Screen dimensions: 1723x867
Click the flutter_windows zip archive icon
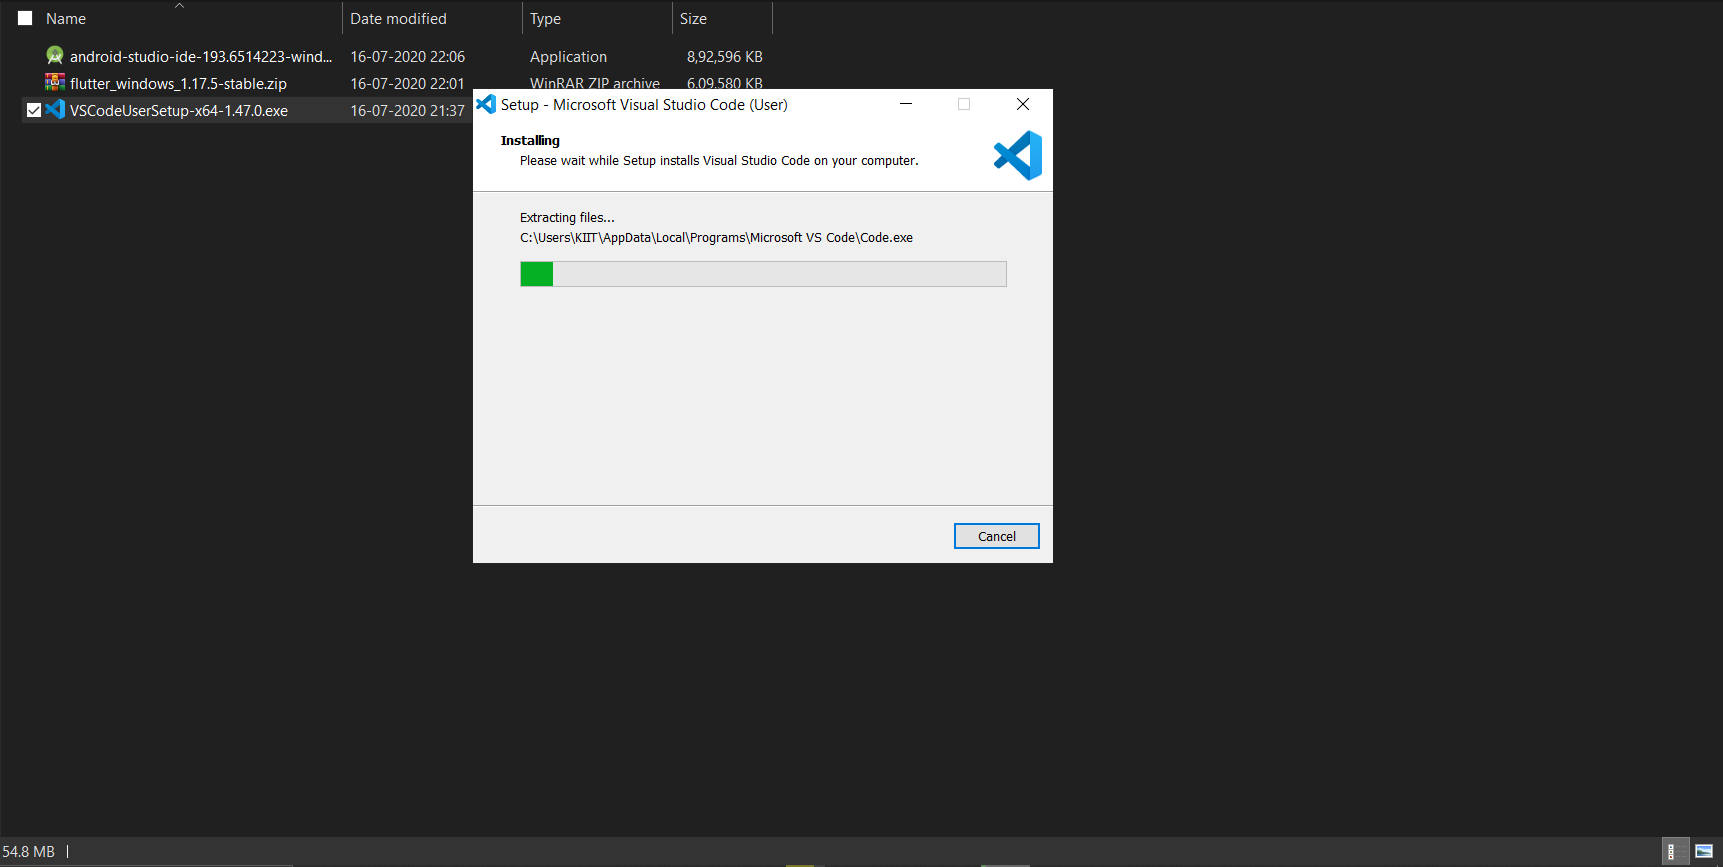pyautogui.click(x=55, y=83)
